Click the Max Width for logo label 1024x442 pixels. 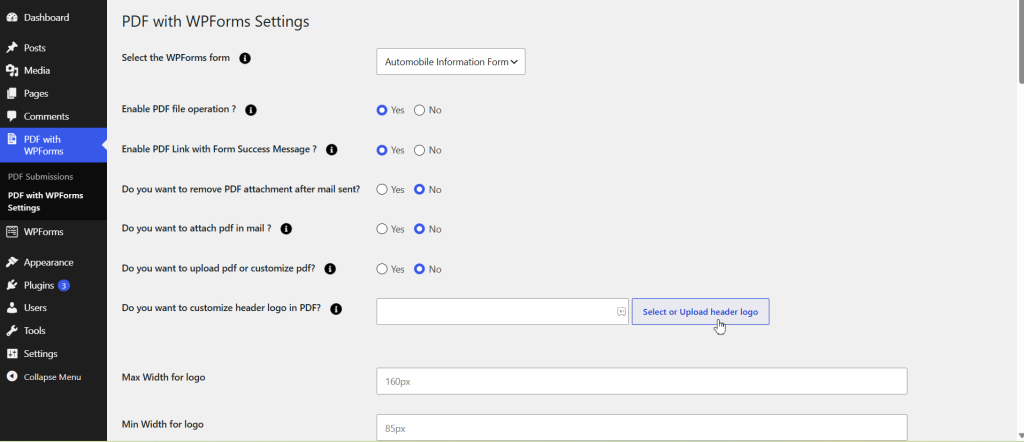pos(163,377)
